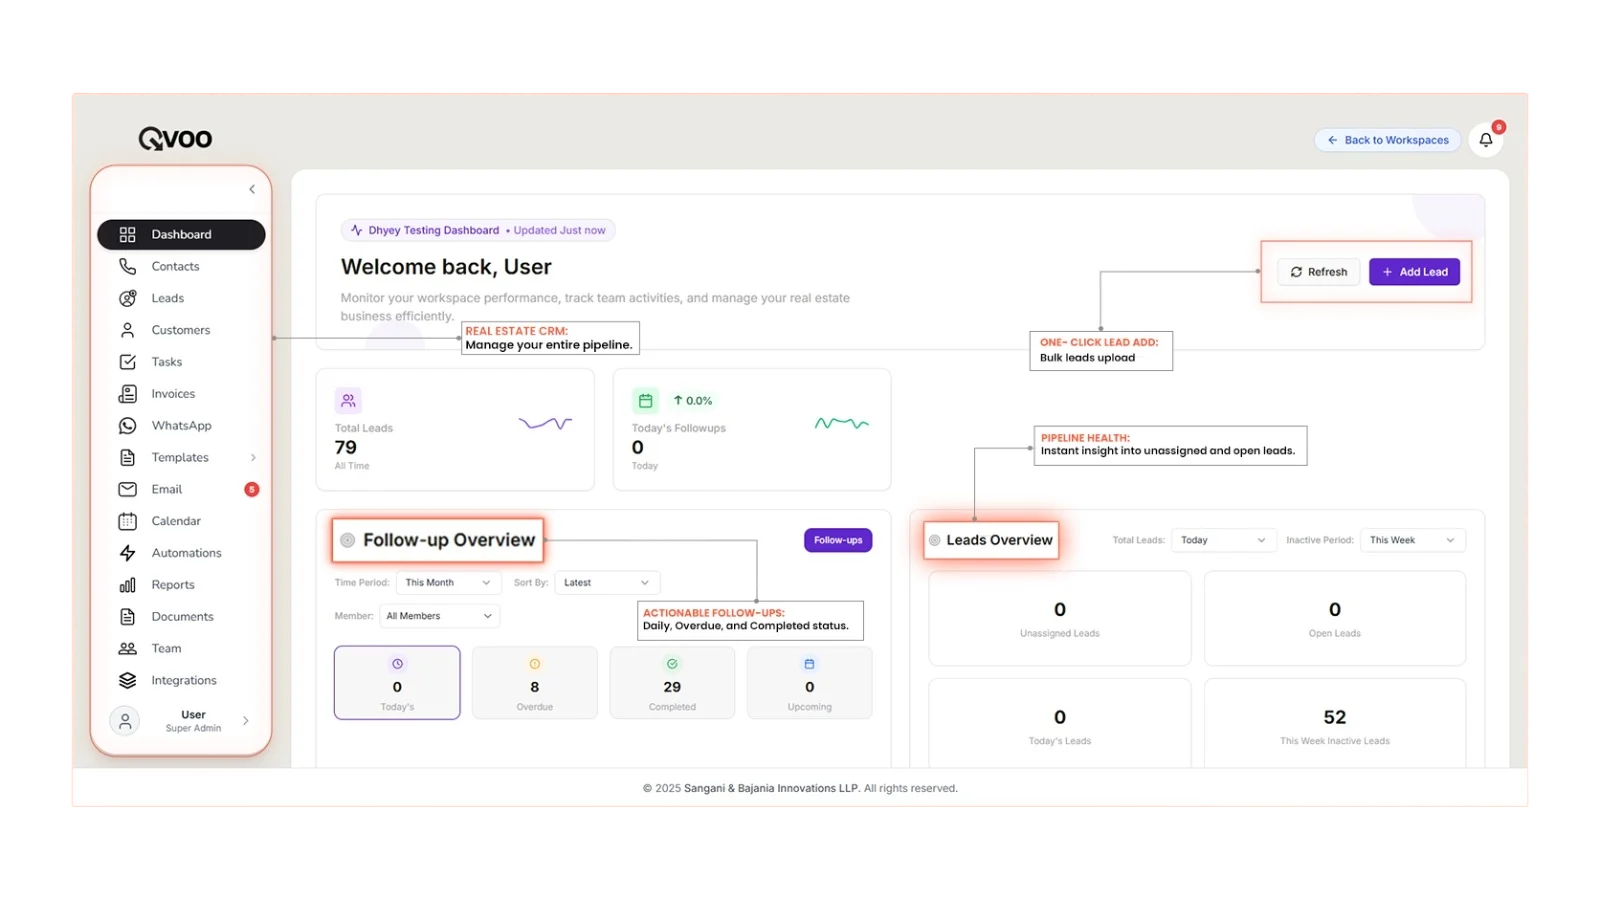This screenshot has height=900, width=1600.
Task: Click the Today's Followups calendar icon
Action: point(645,400)
